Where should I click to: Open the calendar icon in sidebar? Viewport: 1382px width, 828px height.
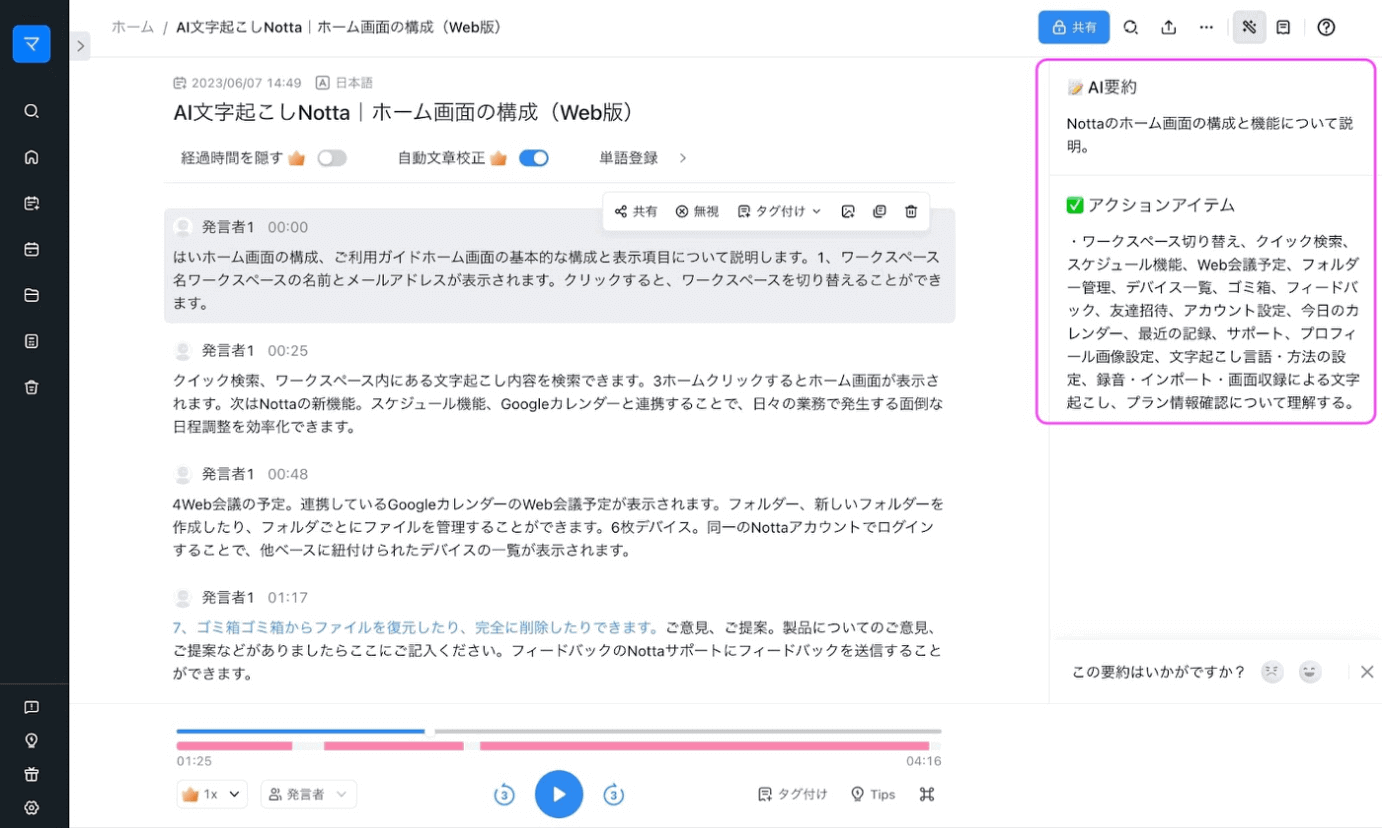tap(31, 249)
